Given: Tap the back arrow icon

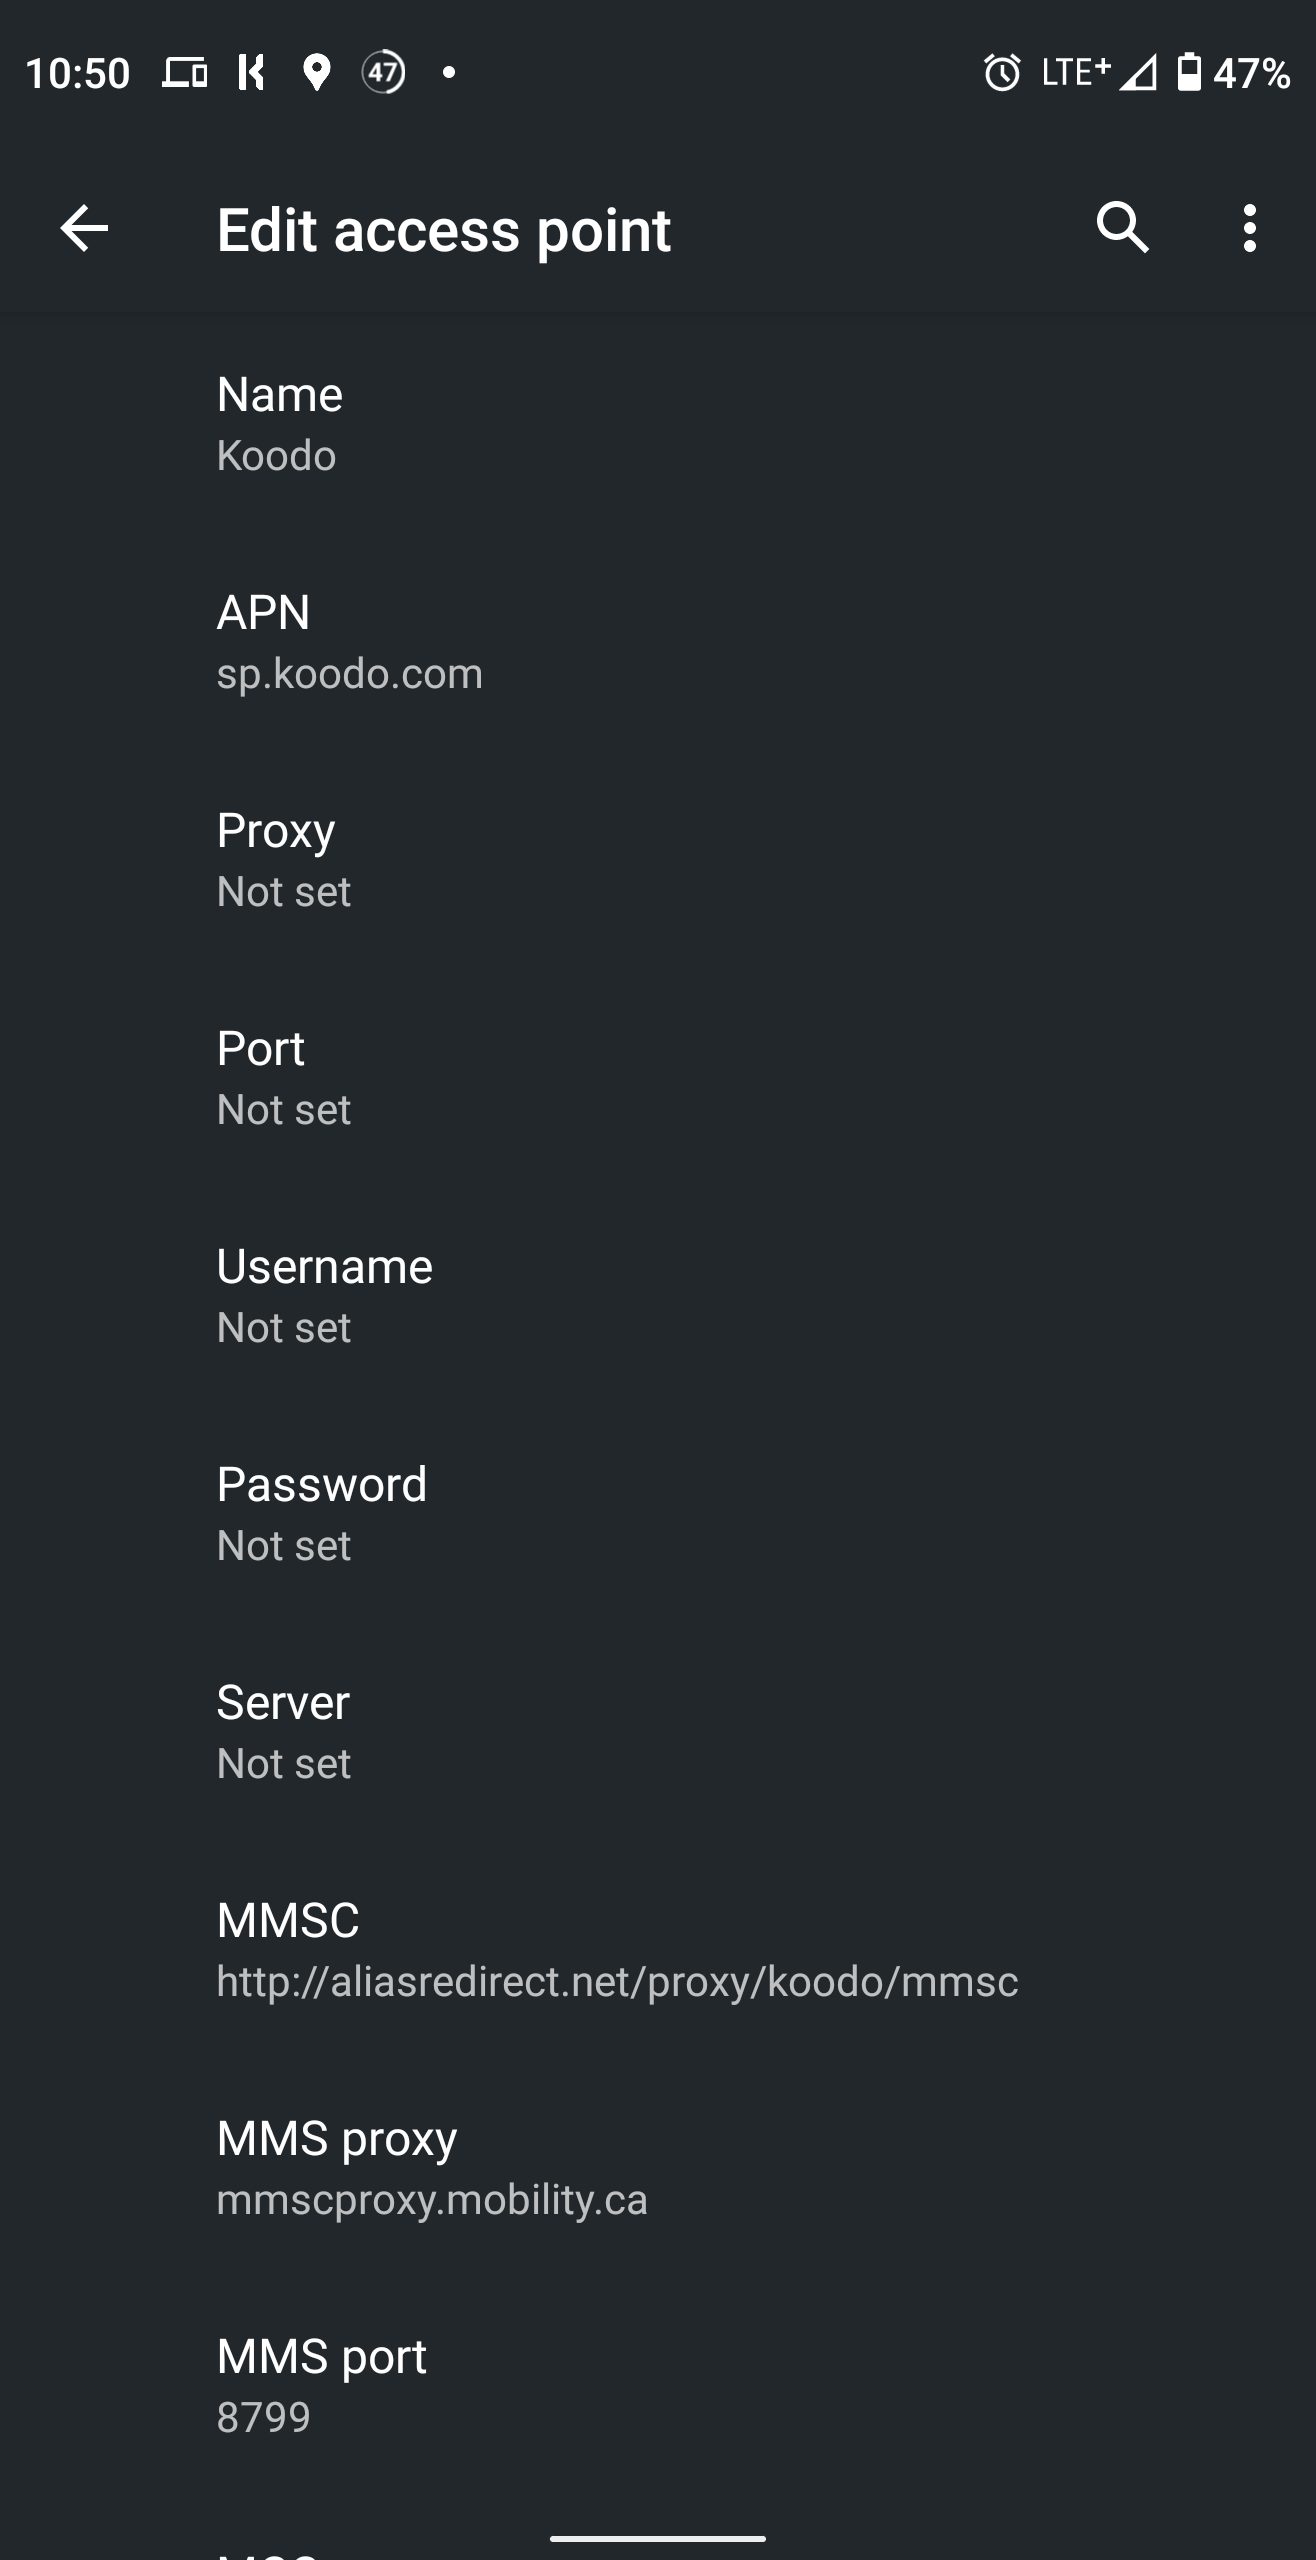Looking at the screenshot, I should click(84, 229).
